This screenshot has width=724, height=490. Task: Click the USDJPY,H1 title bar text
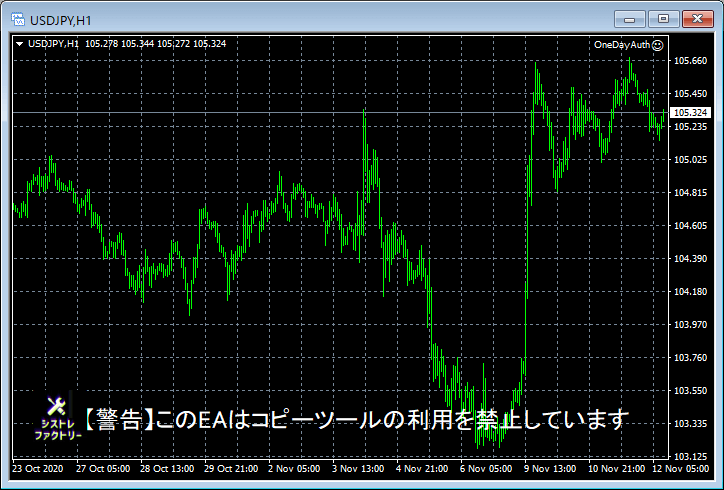(x=60, y=21)
